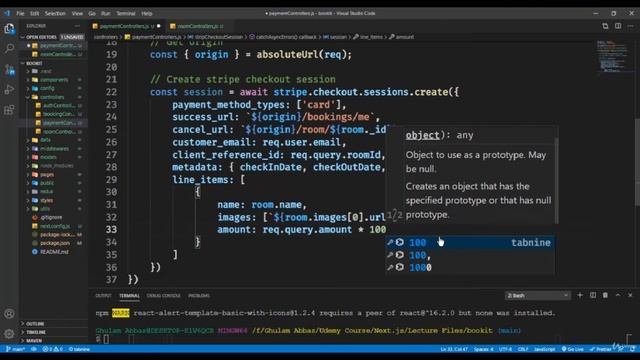
Task: Click the sync changes icon in status bar
Action: (x=34, y=349)
